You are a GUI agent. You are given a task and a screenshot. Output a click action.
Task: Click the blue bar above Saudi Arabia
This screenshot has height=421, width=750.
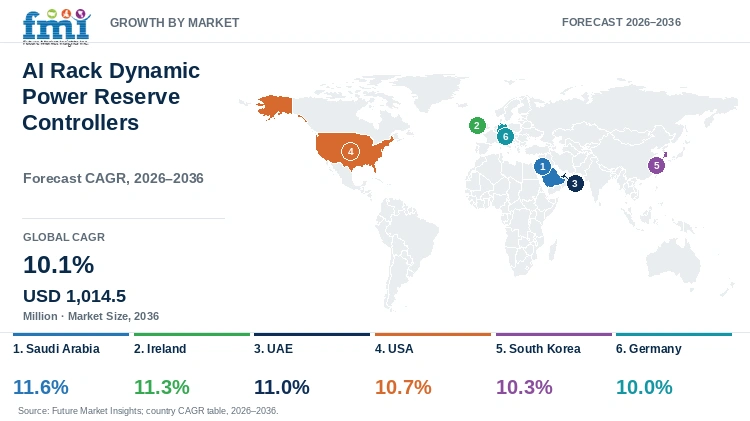(71, 334)
